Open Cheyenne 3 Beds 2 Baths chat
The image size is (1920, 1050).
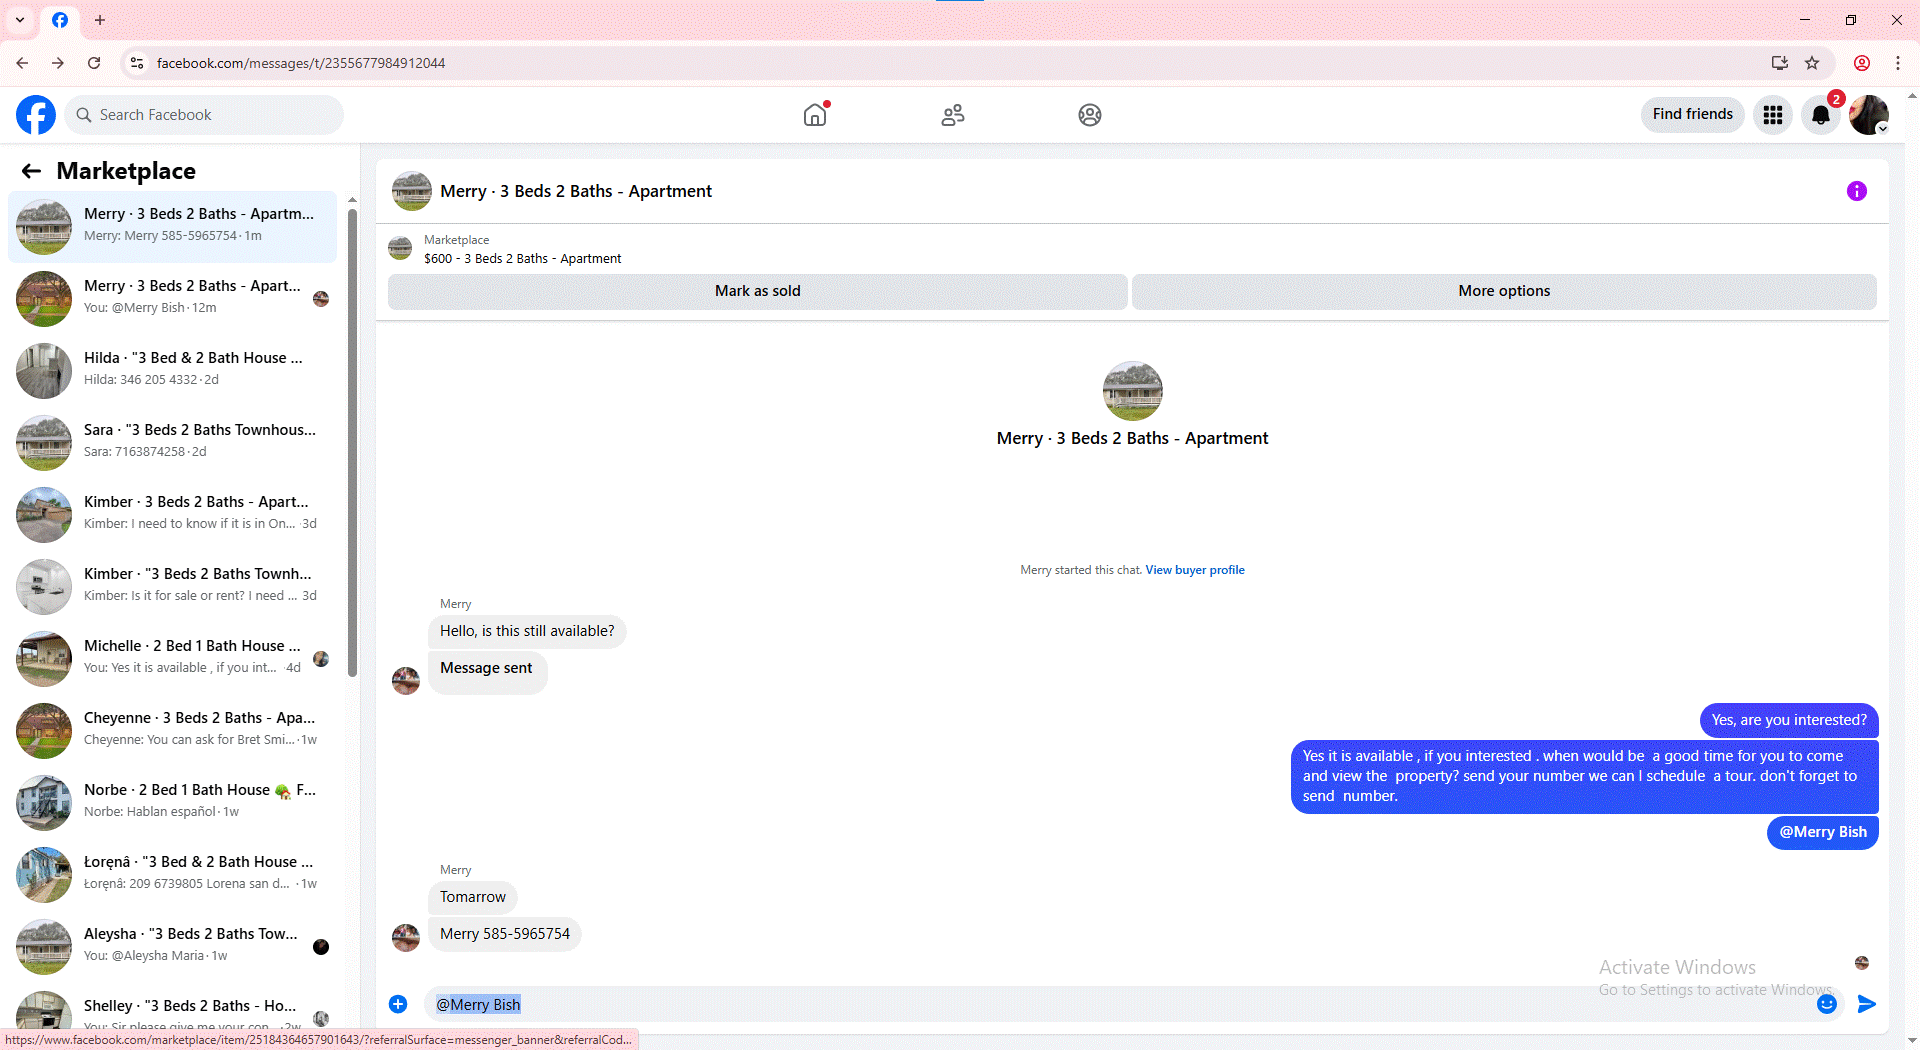tap(172, 731)
